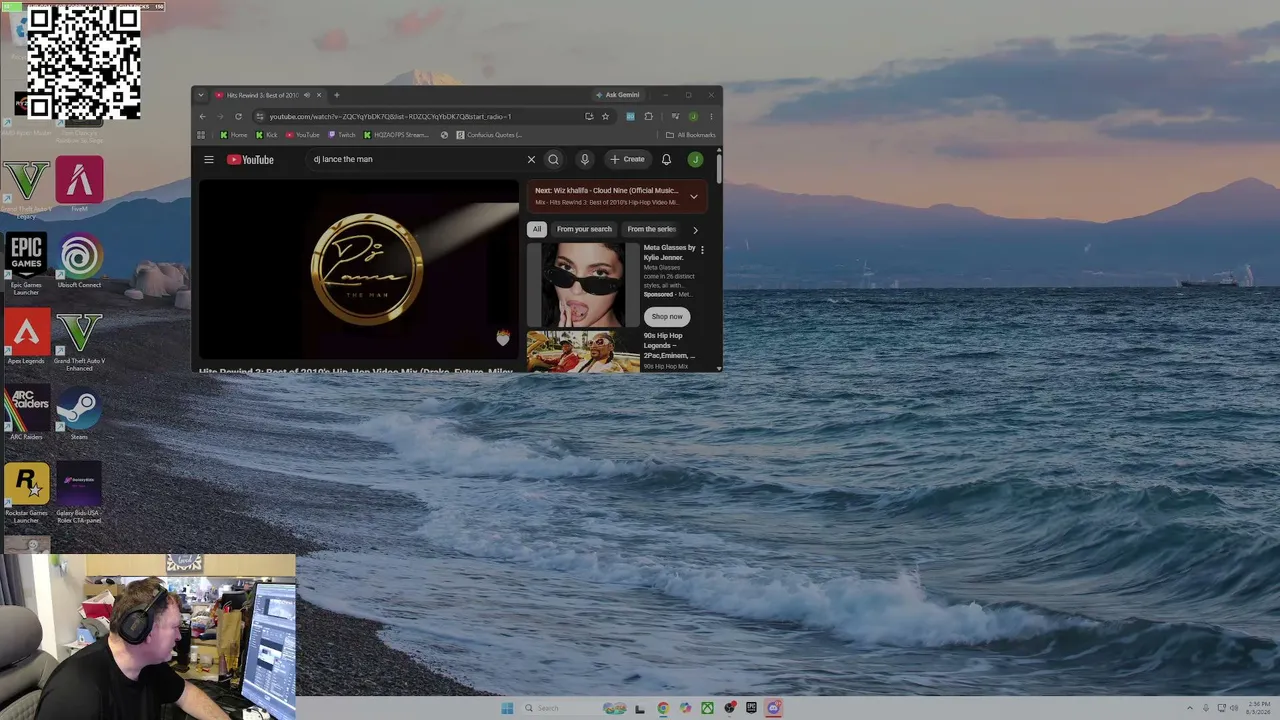The width and height of the screenshot is (1280, 720).
Task: Open the YouTube bookmark
Action: tap(303, 135)
